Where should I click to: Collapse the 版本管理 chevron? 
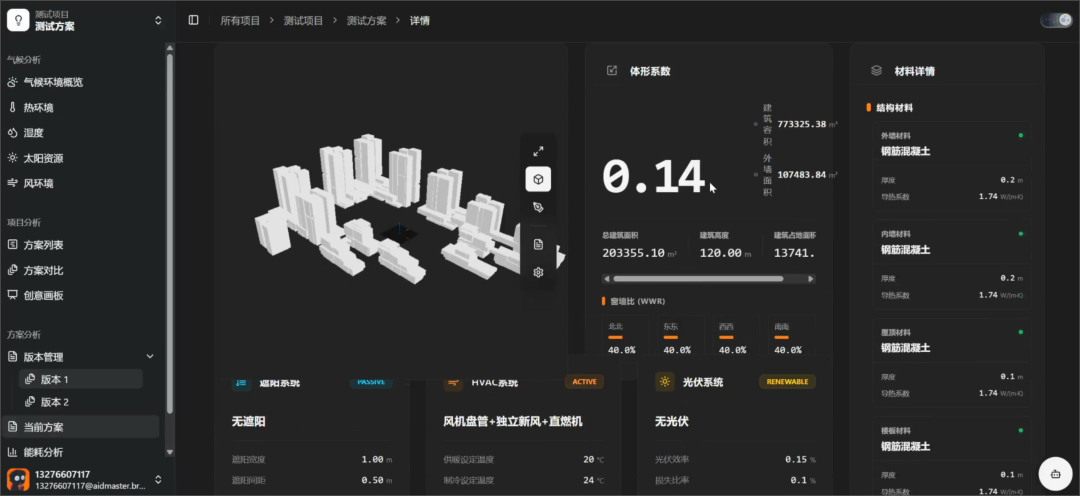pyautogui.click(x=149, y=356)
